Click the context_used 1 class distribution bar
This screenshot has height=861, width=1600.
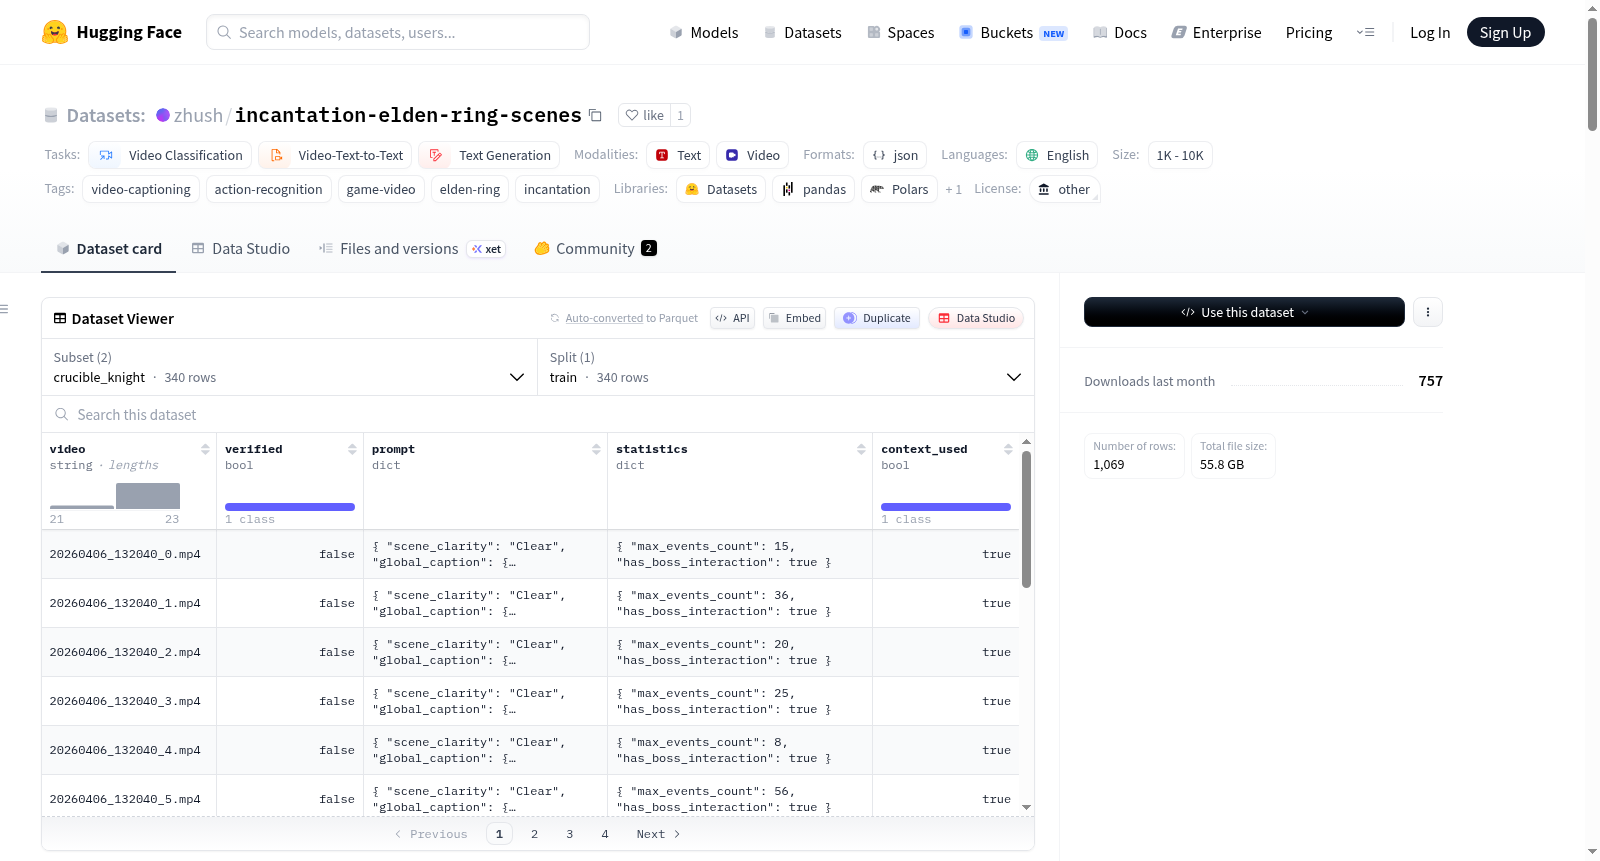(946, 507)
